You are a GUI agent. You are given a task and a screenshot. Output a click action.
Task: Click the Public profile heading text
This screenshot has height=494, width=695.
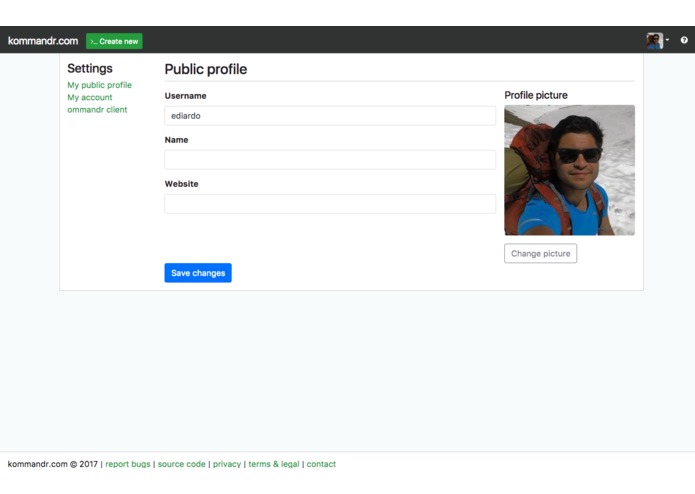coord(206,69)
